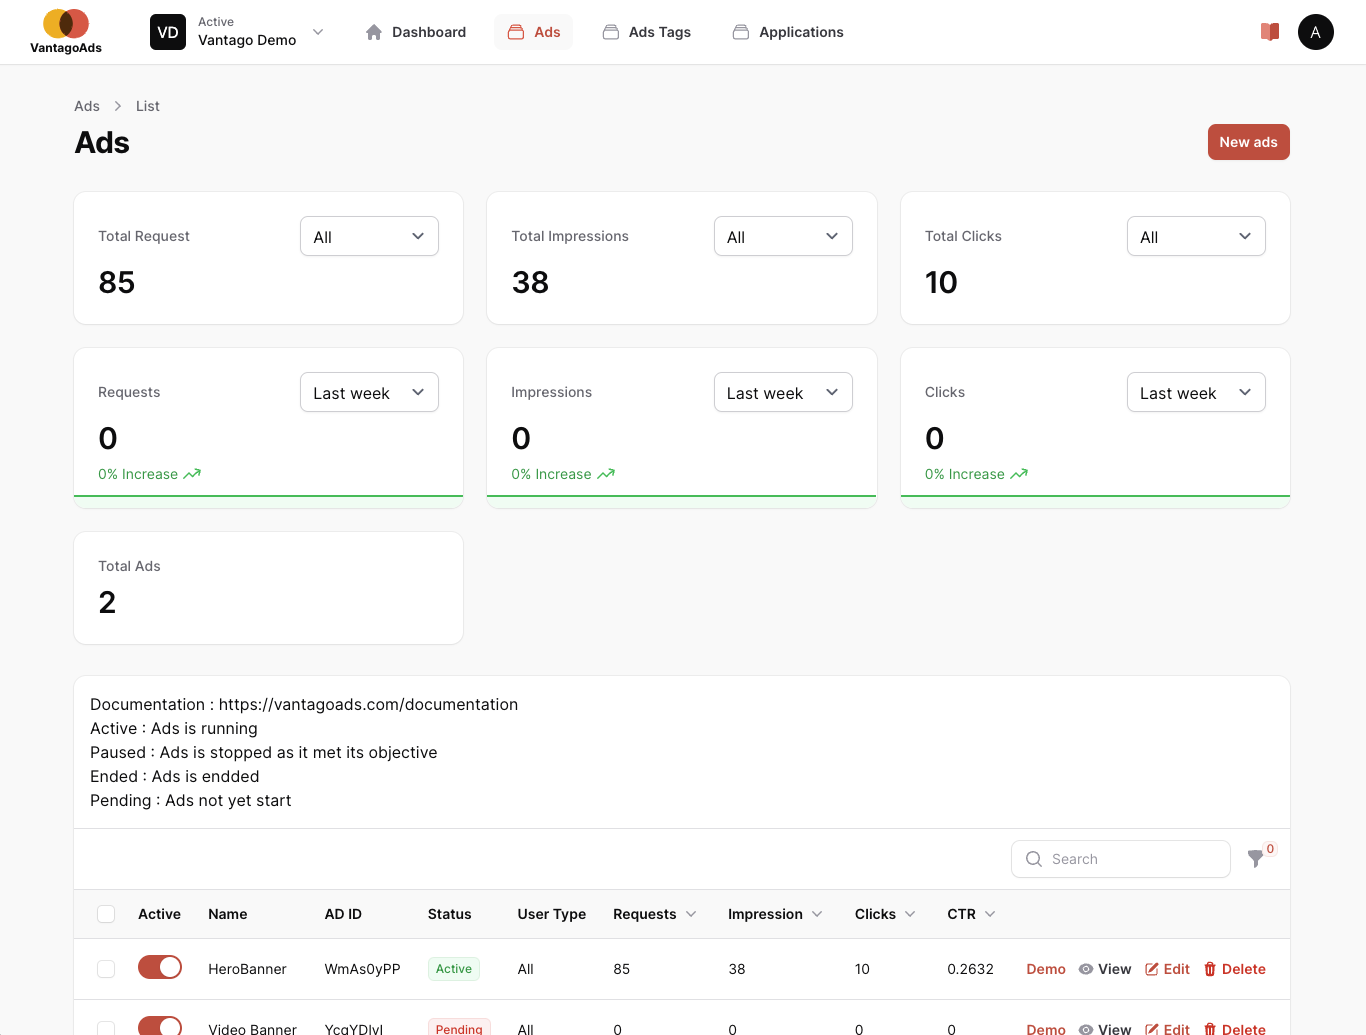Check the select-all checkbox in table header
Image resolution: width=1366 pixels, height=1035 pixels.
click(x=106, y=914)
